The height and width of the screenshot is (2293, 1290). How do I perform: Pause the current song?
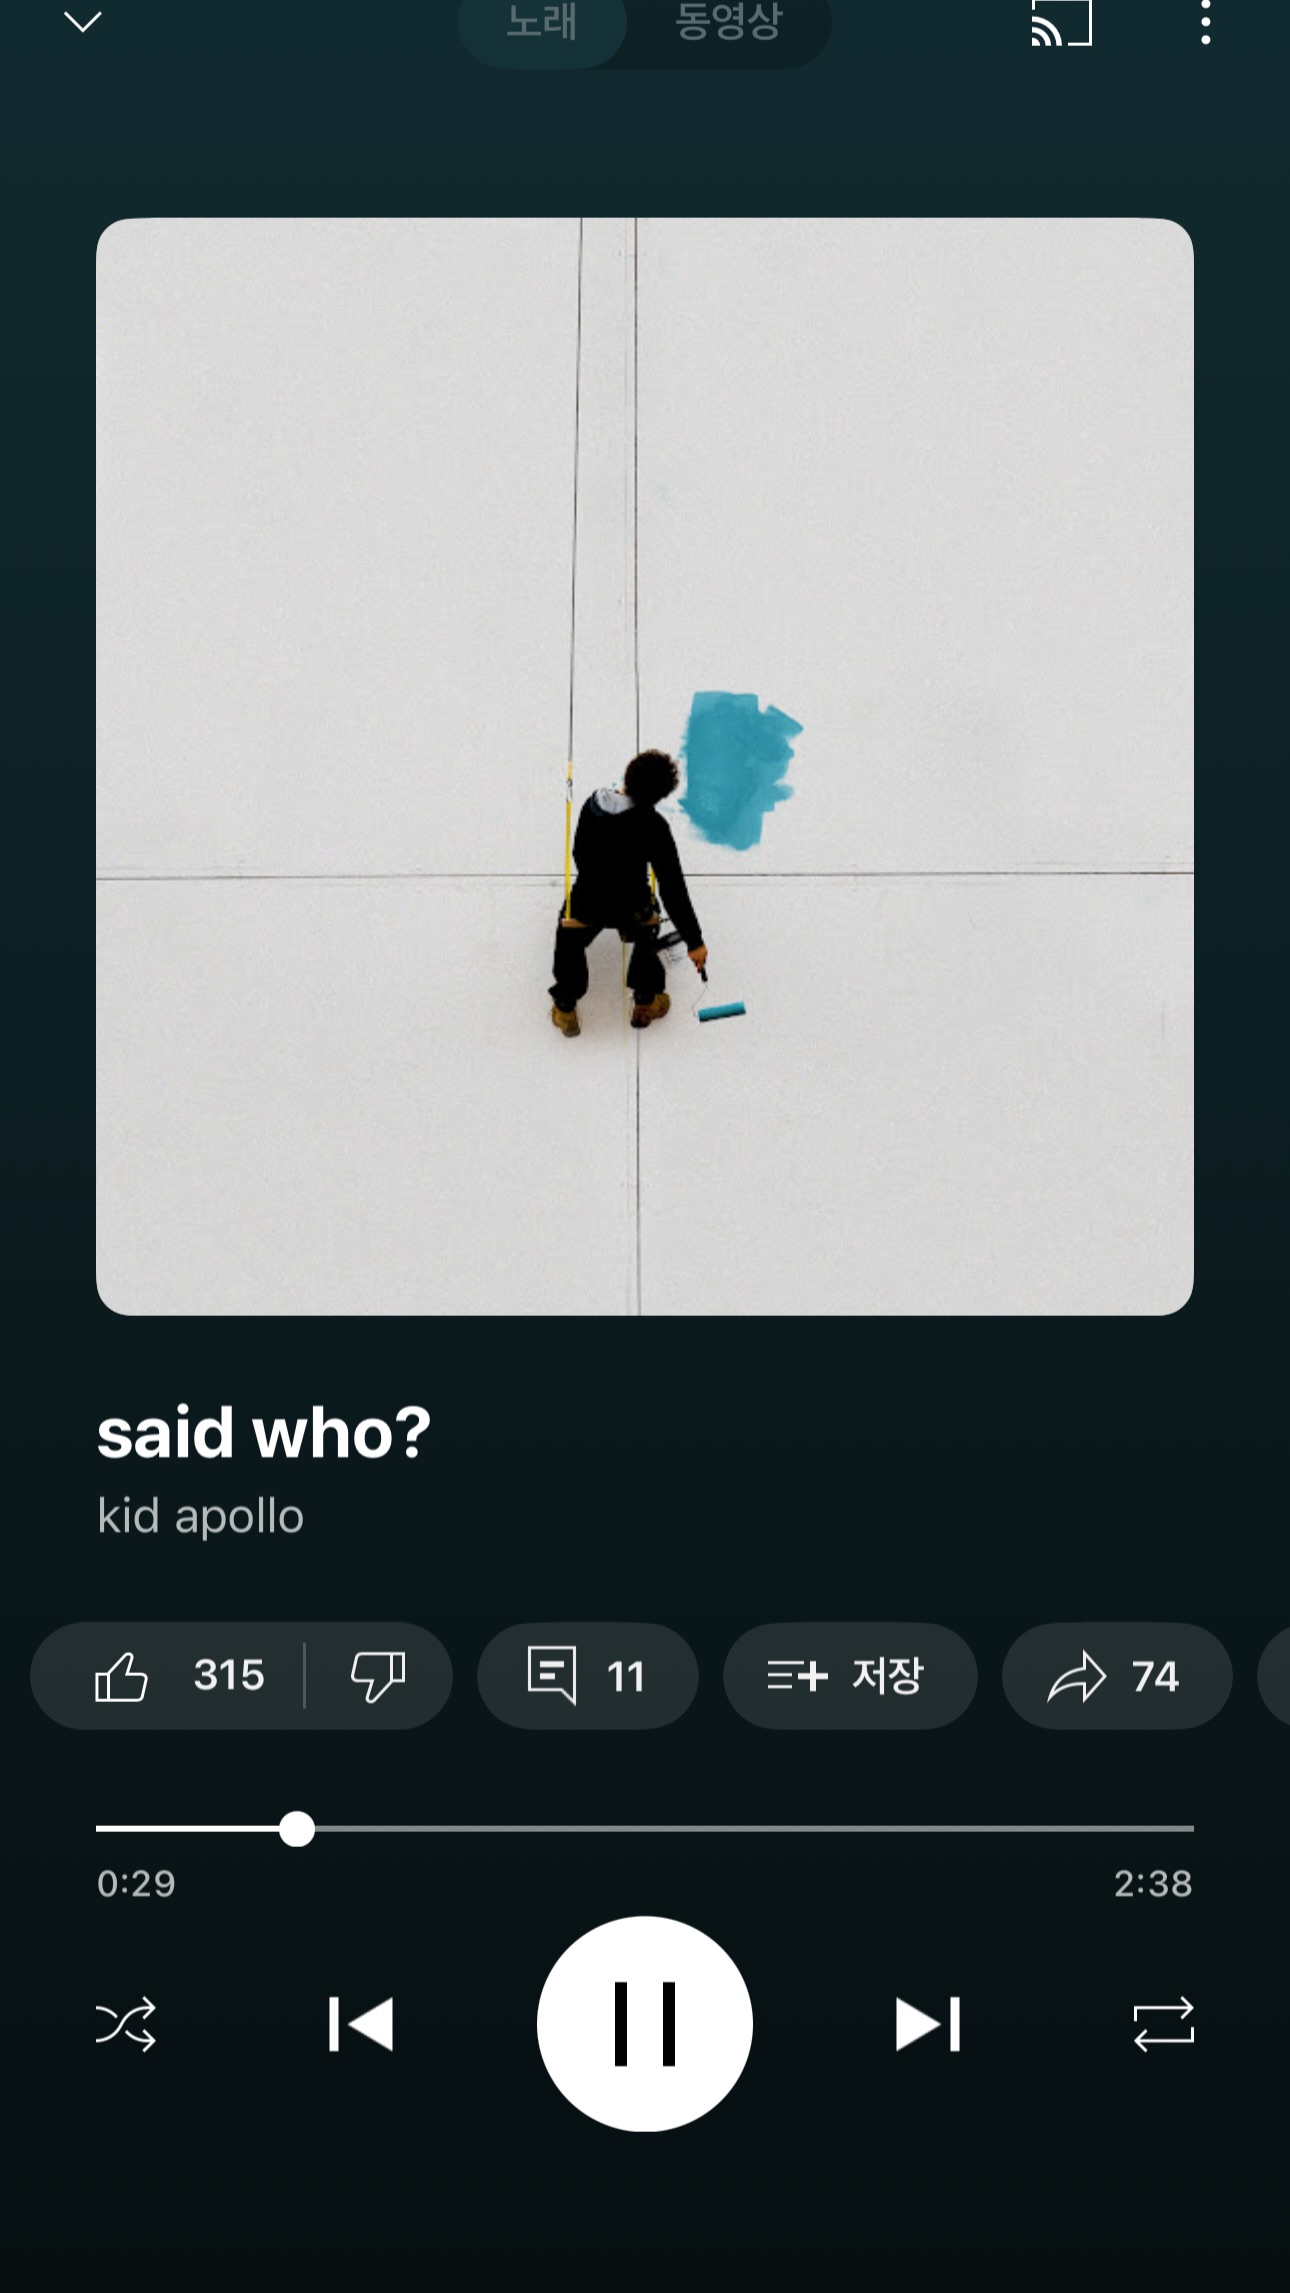pyautogui.click(x=645, y=2024)
